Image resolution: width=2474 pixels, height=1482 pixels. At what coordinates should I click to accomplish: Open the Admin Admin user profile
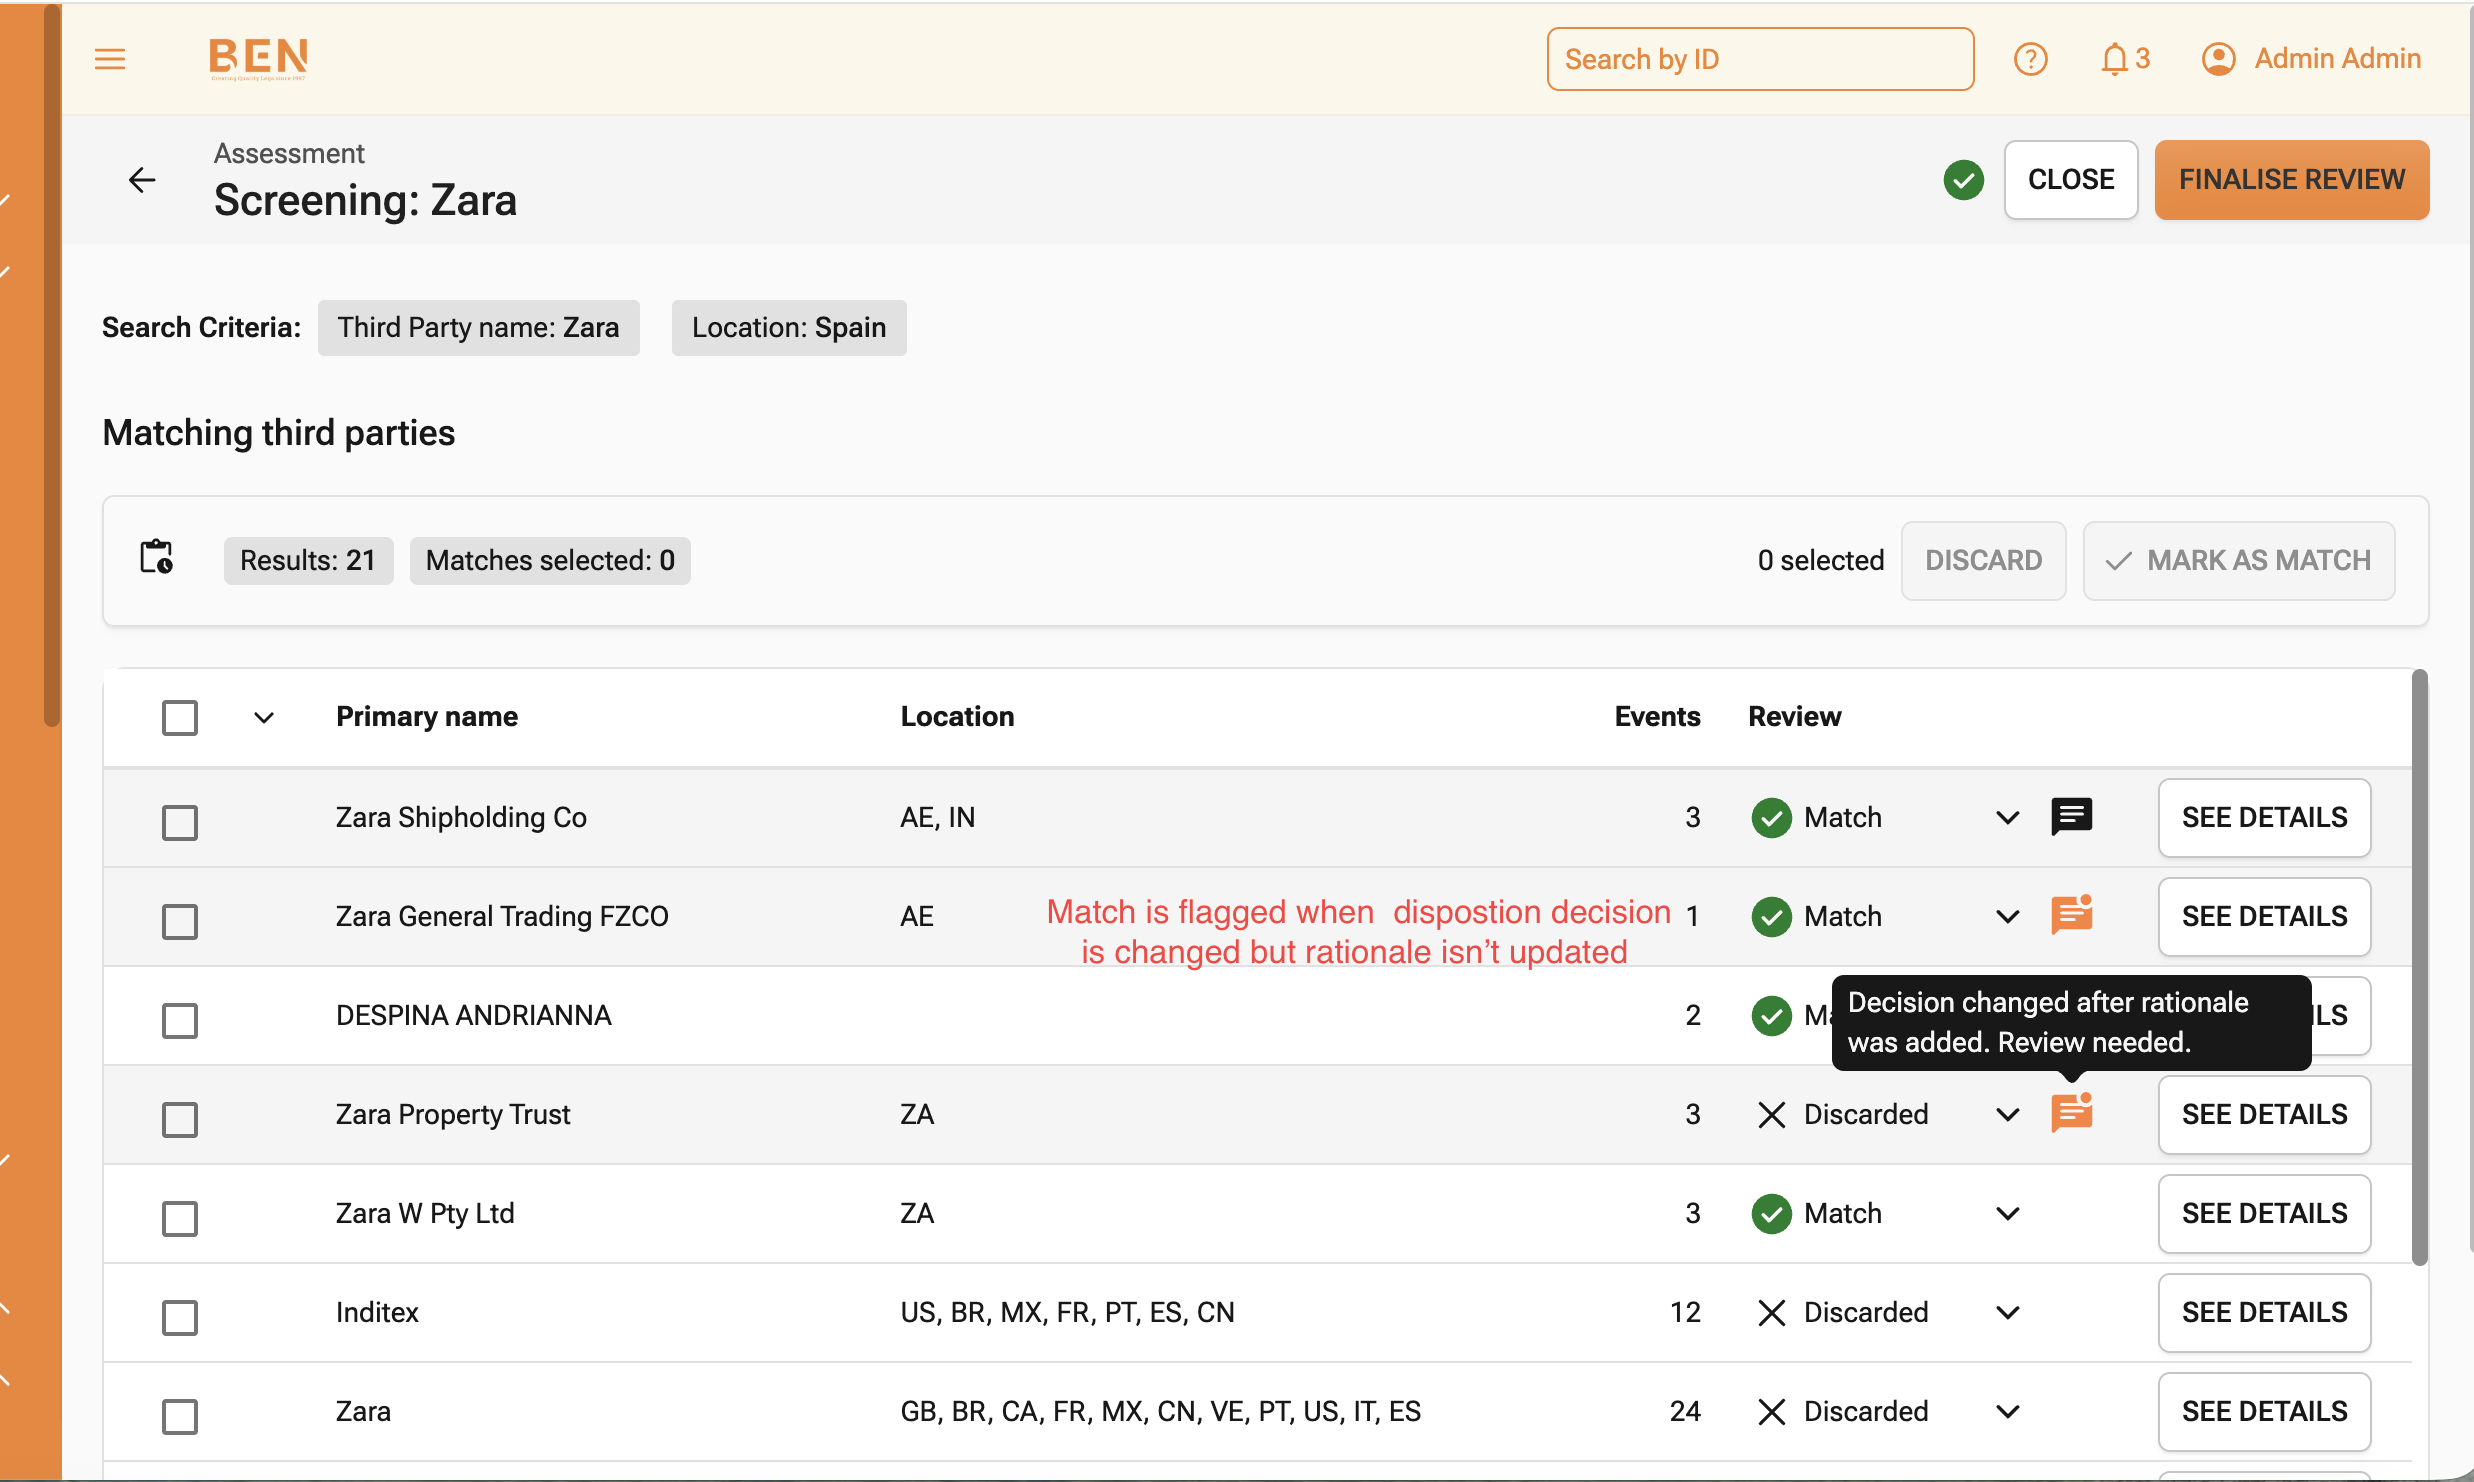point(2311,59)
